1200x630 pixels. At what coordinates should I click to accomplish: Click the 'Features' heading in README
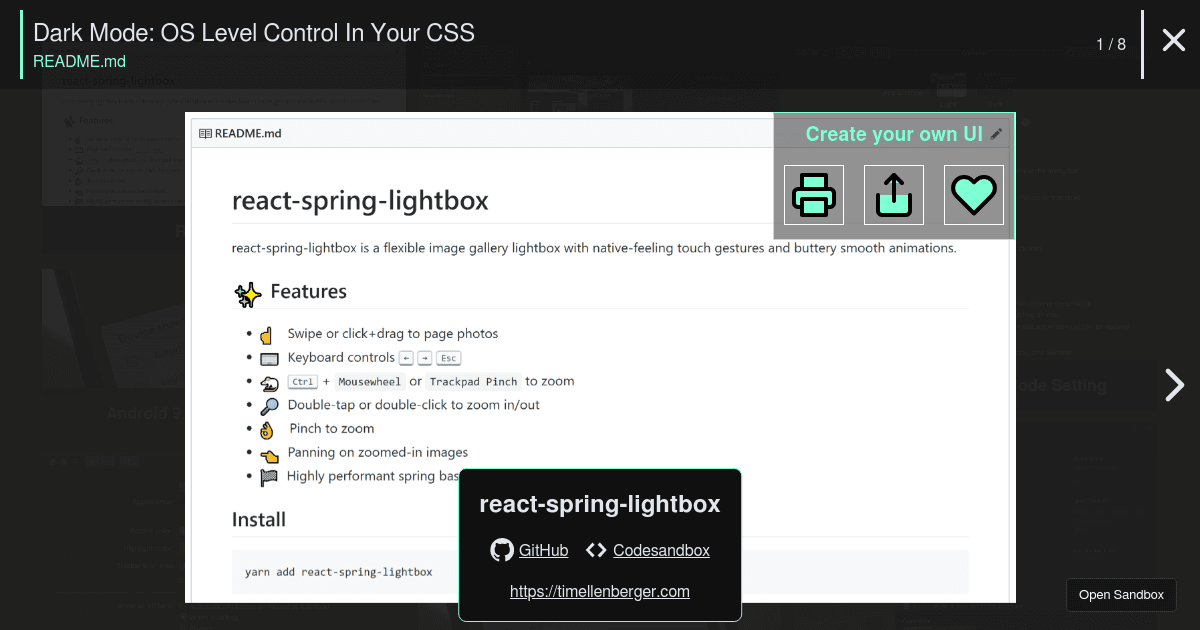tap(308, 292)
